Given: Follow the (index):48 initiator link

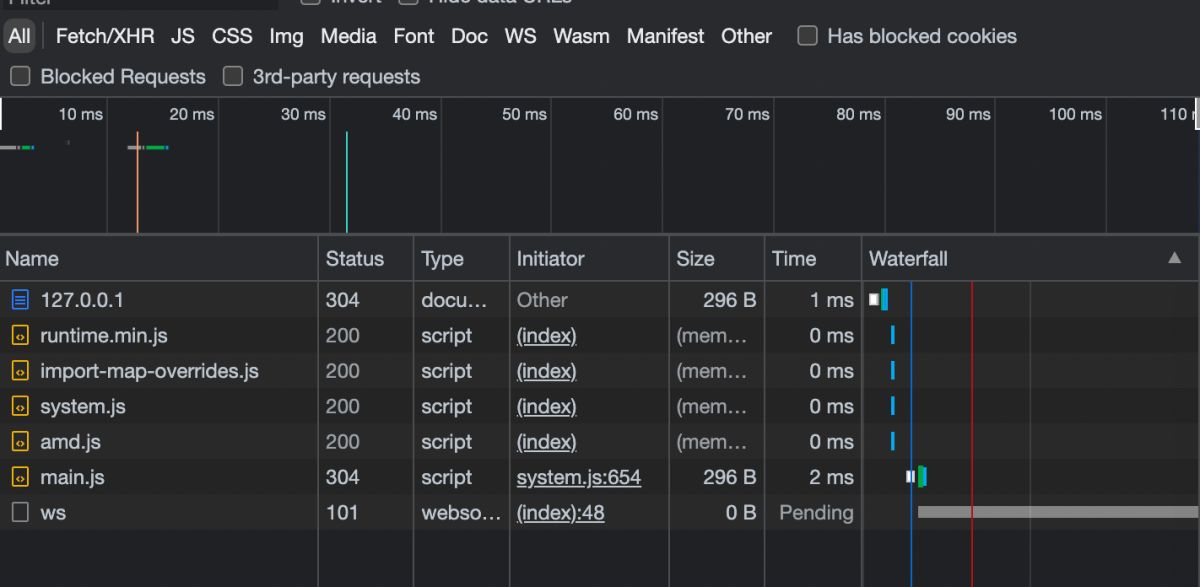Looking at the screenshot, I should point(560,513).
